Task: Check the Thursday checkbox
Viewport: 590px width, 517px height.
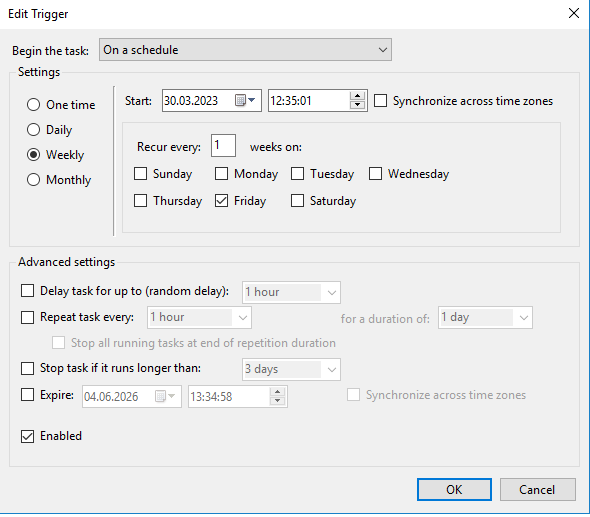Action: tap(140, 201)
